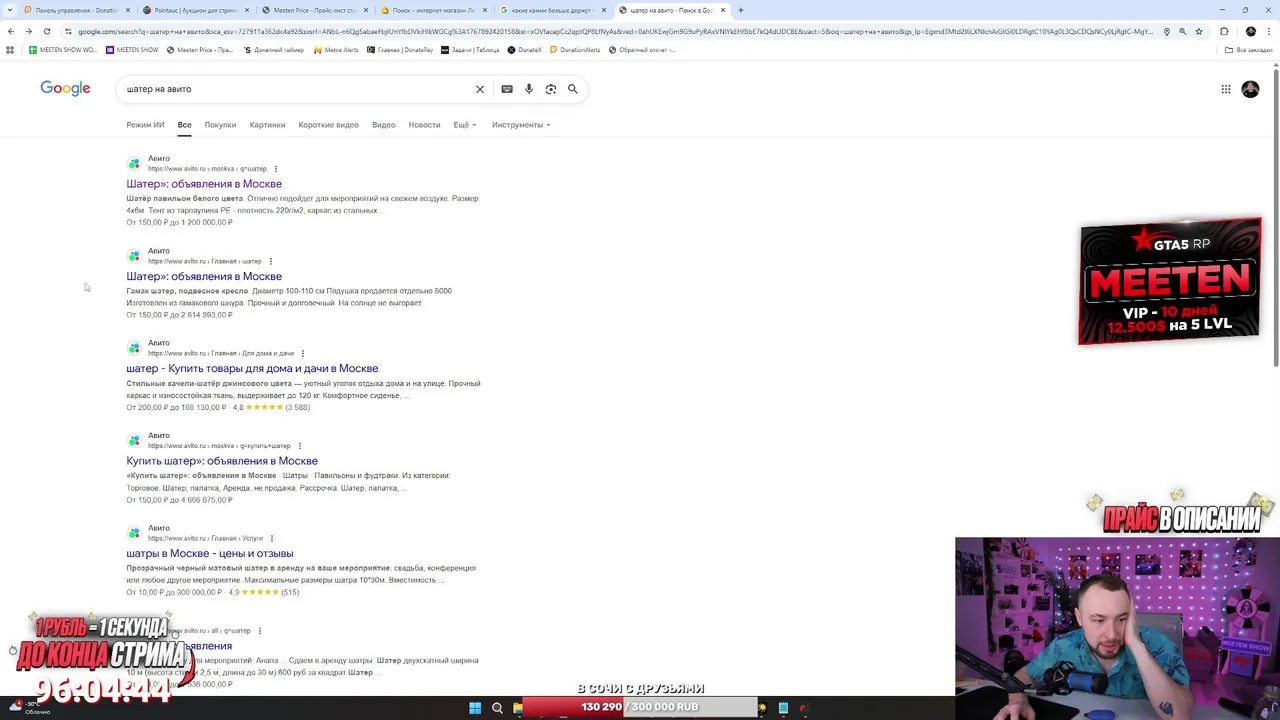1280x720 pixels.
Task: Submit search with the magnifier icon
Action: [x=573, y=89]
